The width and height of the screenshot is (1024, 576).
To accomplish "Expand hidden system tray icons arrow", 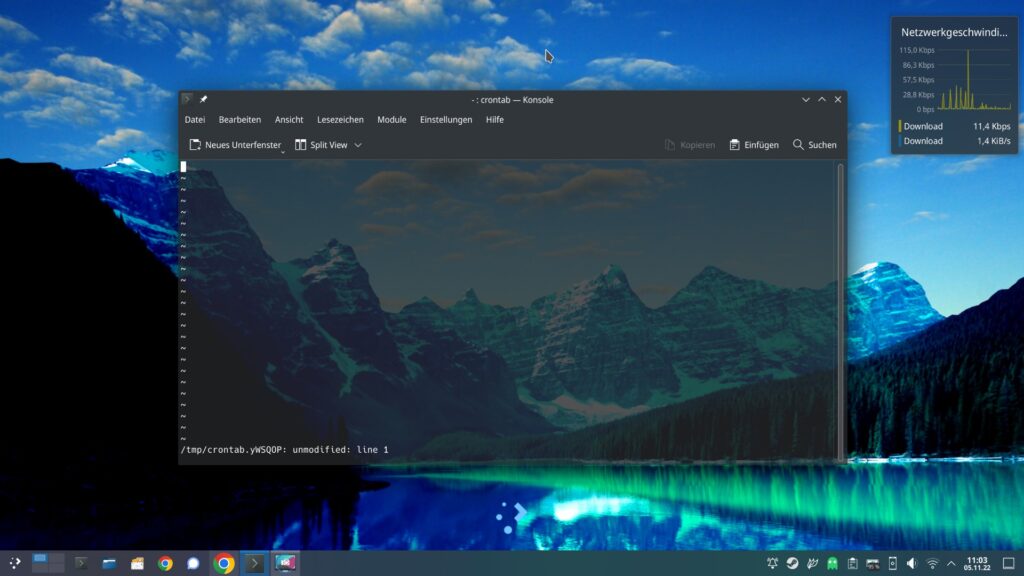I will pyautogui.click(x=951, y=564).
